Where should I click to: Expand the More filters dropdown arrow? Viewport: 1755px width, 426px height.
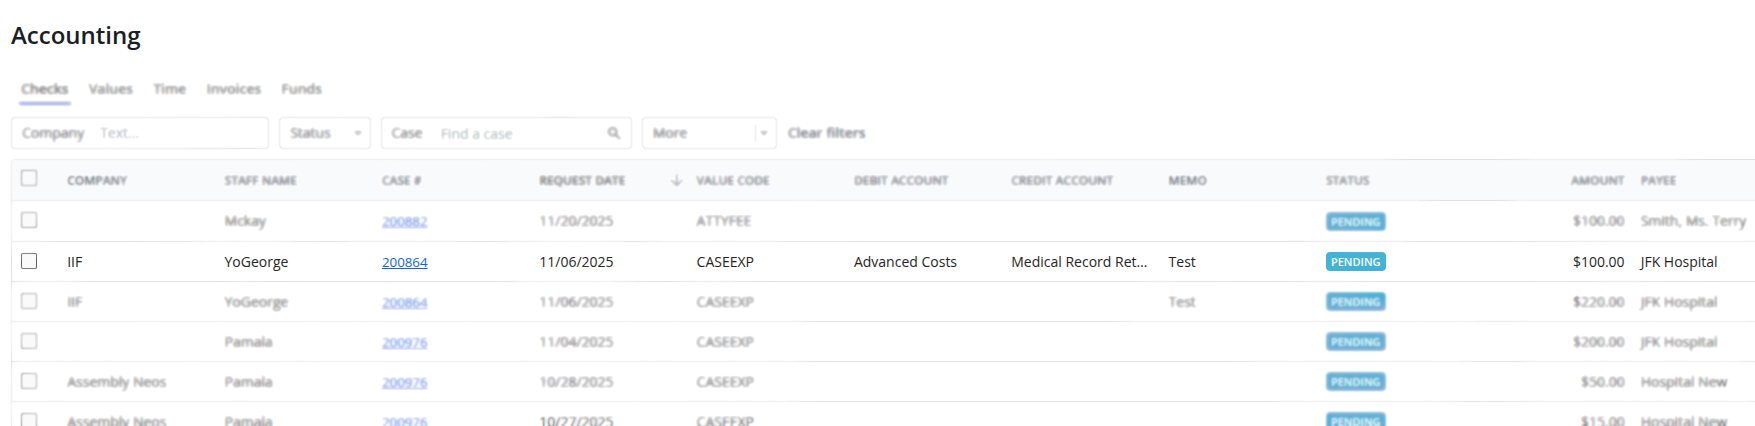tap(764, 133)
